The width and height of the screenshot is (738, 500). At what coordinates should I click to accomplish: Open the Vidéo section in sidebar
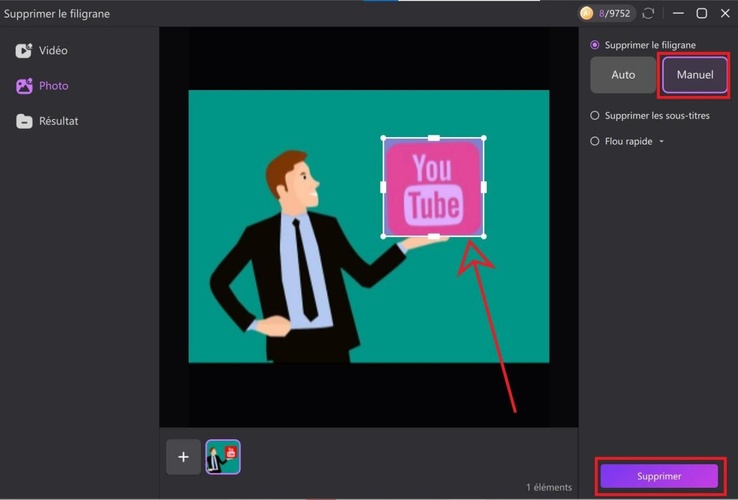coord(41,50)
